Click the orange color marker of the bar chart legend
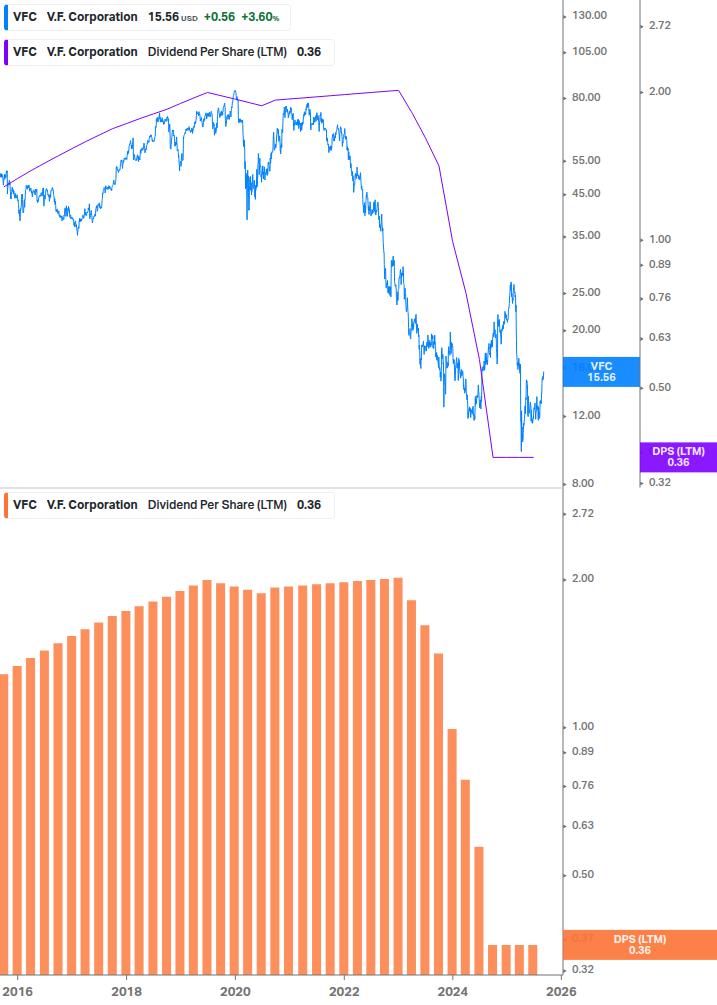 [x=6, y=505]
